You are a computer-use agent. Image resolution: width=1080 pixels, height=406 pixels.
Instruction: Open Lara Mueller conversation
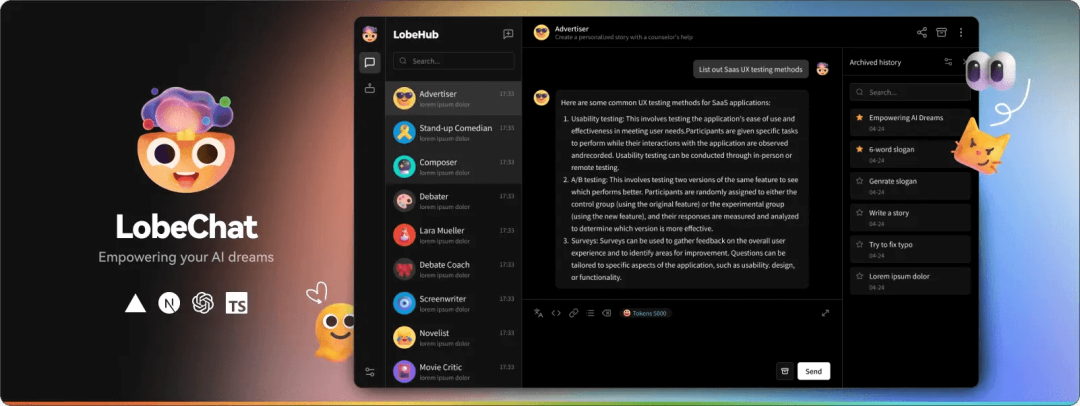[x=453, y=234]
